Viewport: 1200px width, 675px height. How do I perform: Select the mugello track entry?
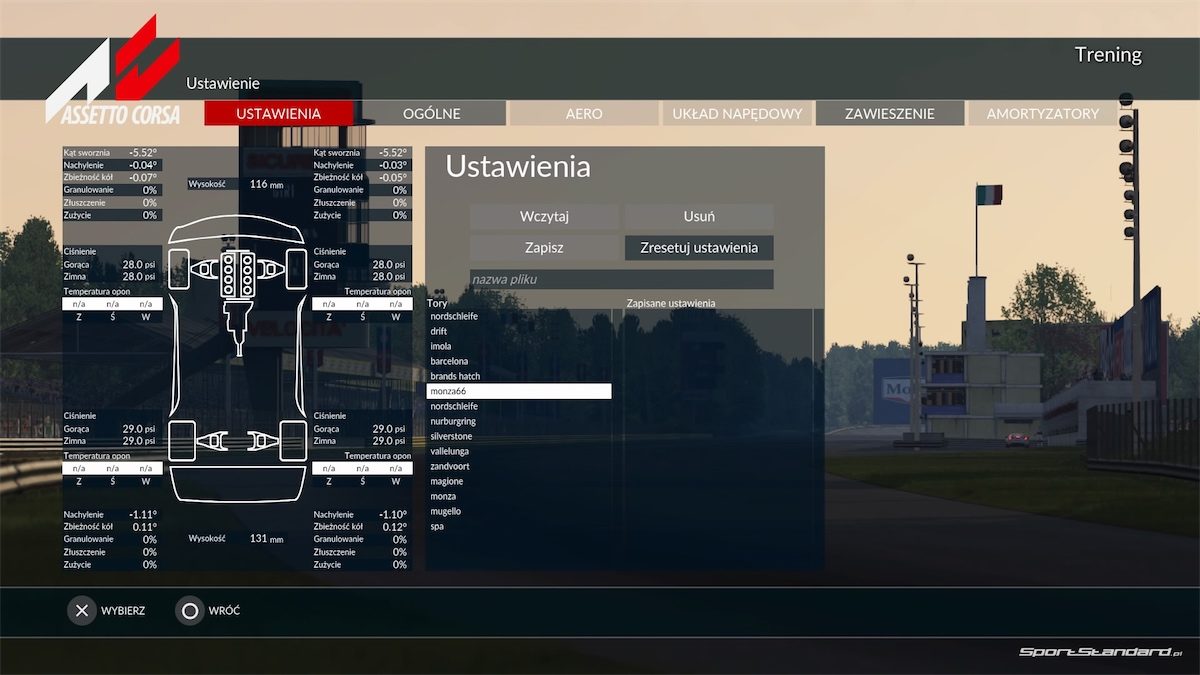pyautogui.click(x=519, y=511)
